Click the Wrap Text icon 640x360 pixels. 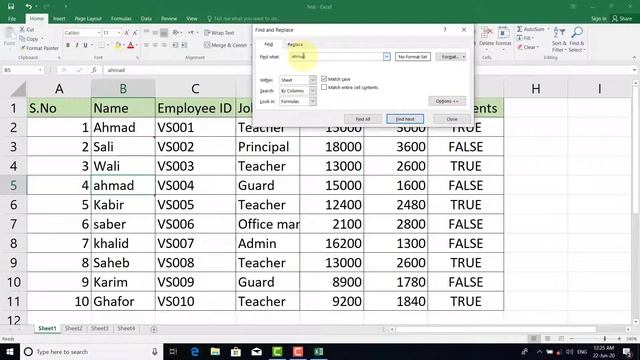207,33
